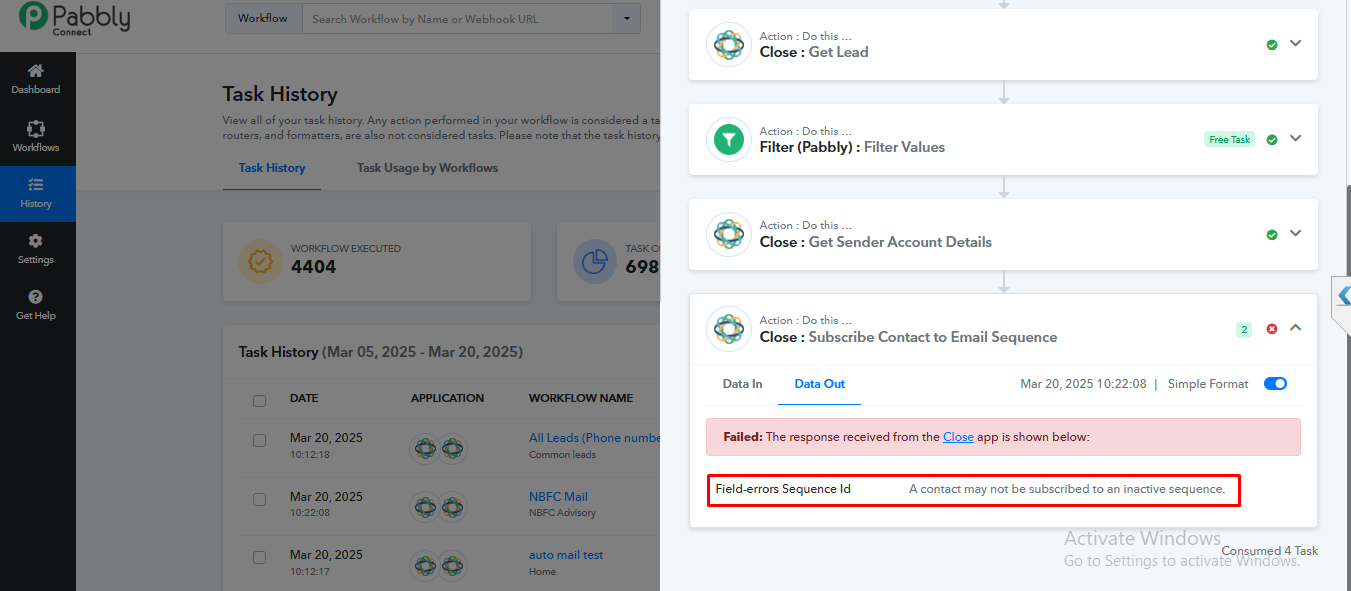Screen dimensions: 1351x591
Task: Click the green number 2 badge
Action: (1244, 329)
